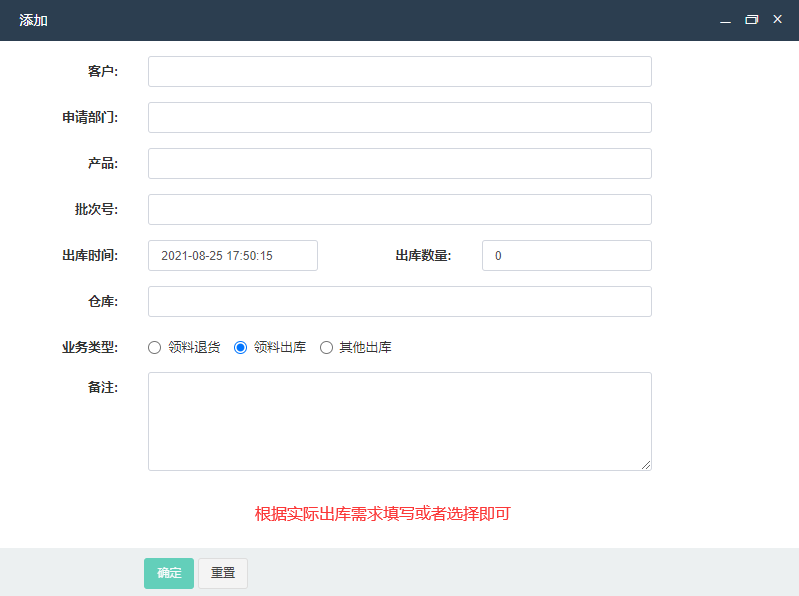The width and height of the screenshot is (799, 596).
Task: Select the 其他出库 radio option
Action: point(326,347)
